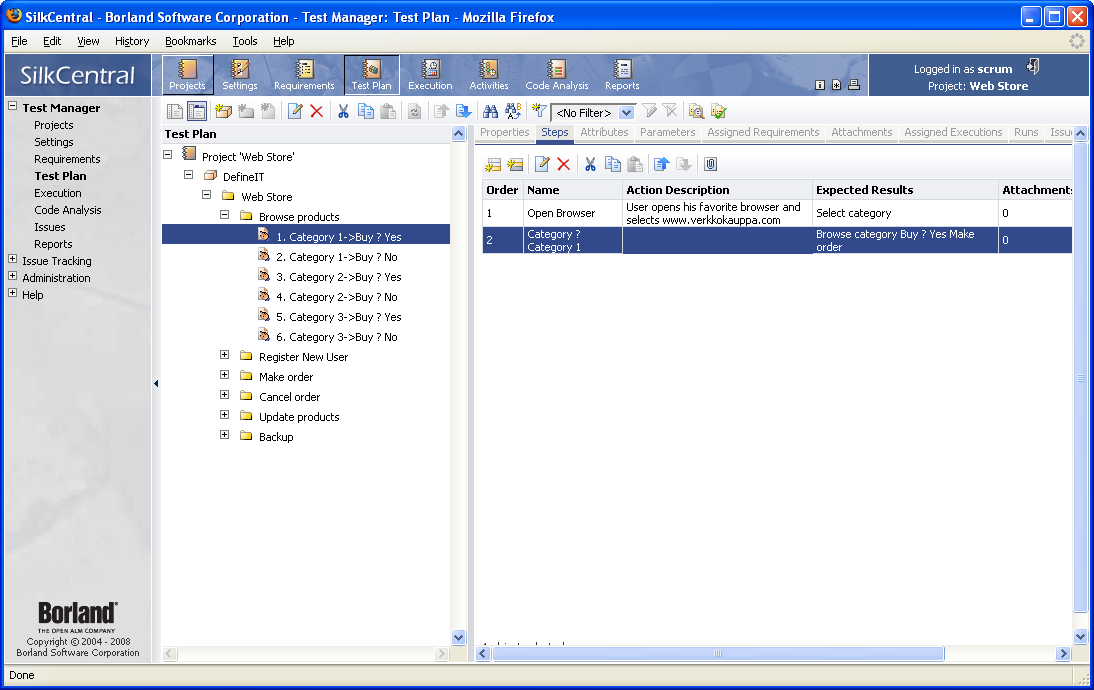1094x690 pixels.
Task: Click the Issues link in the sidebar
Action: point(50,227)
